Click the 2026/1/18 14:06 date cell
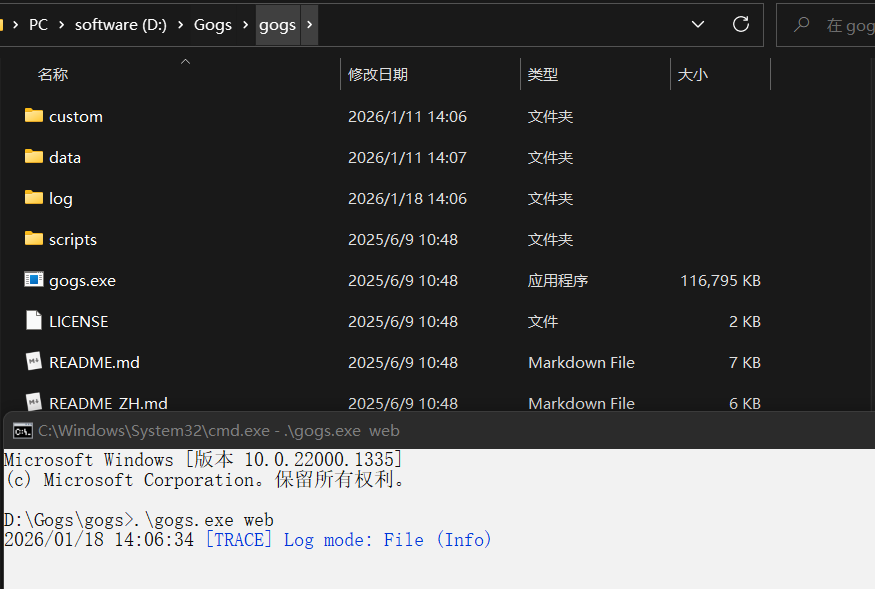Viewport: 875px width, 589px height. point(407,198)
